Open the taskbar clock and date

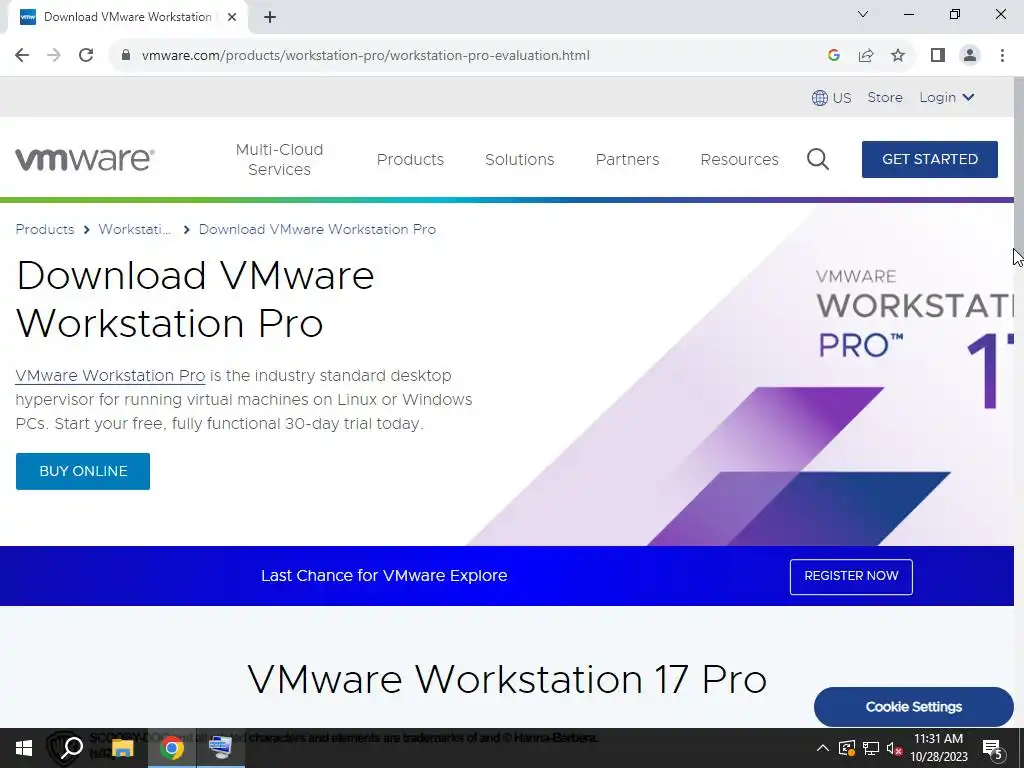coord(938,748)
